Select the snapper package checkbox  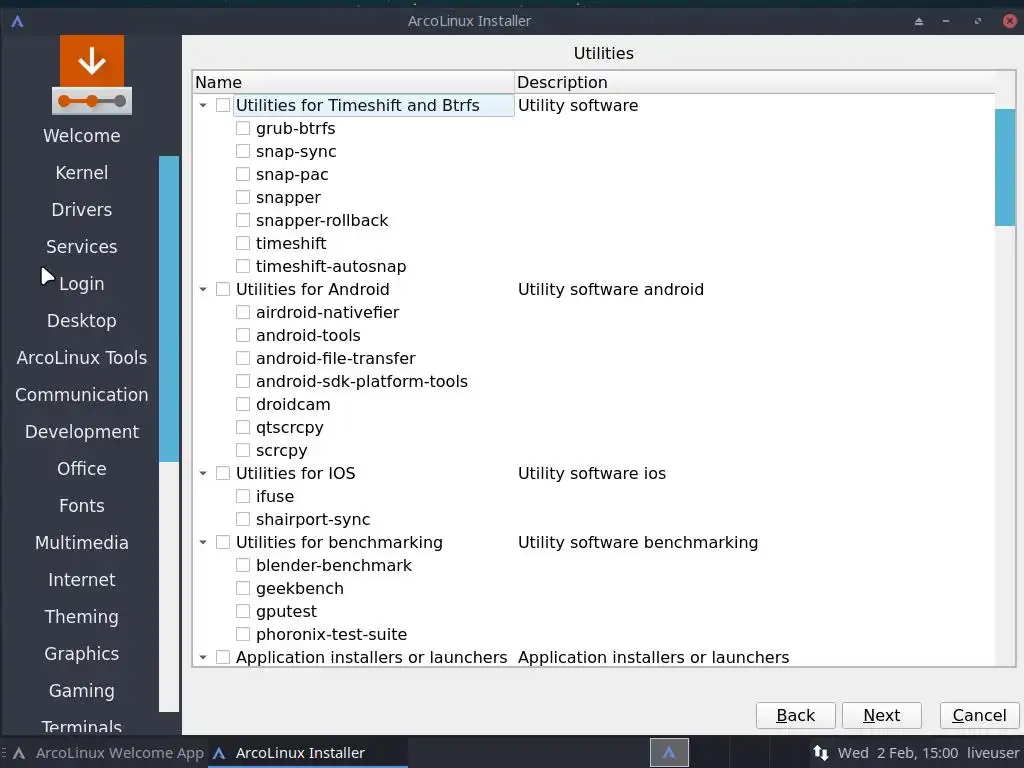point(243,197)
